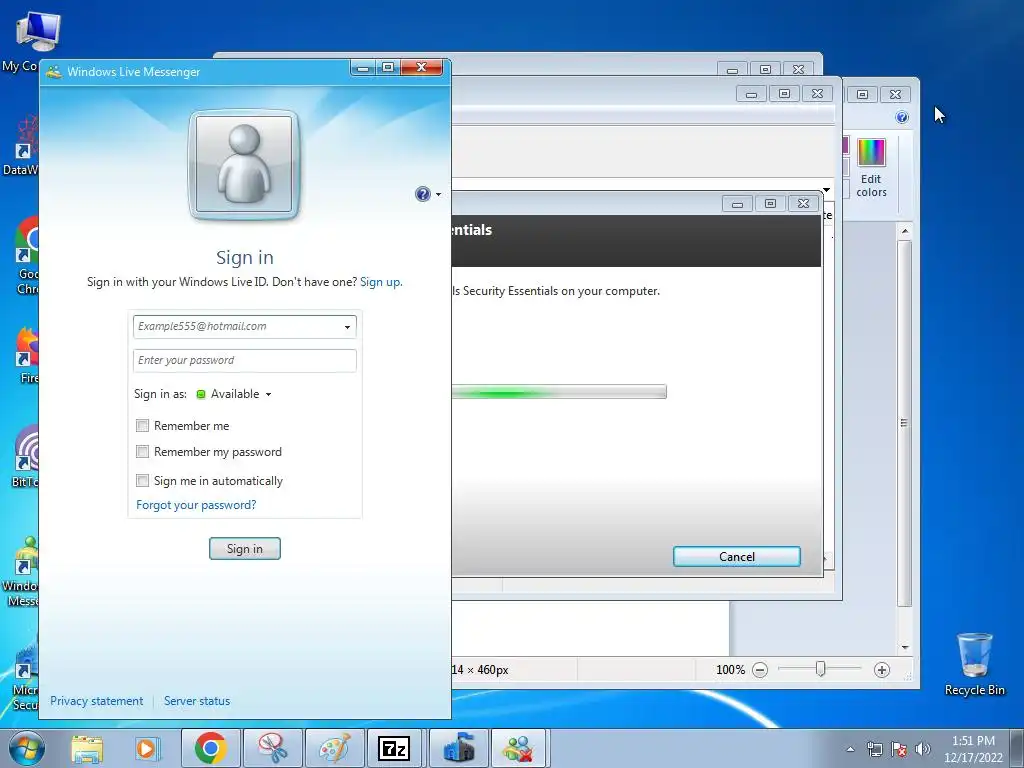Launch Windows Media Player from taskbar
Viewport: 1024px width, 768px height.
tap(147, 749)
